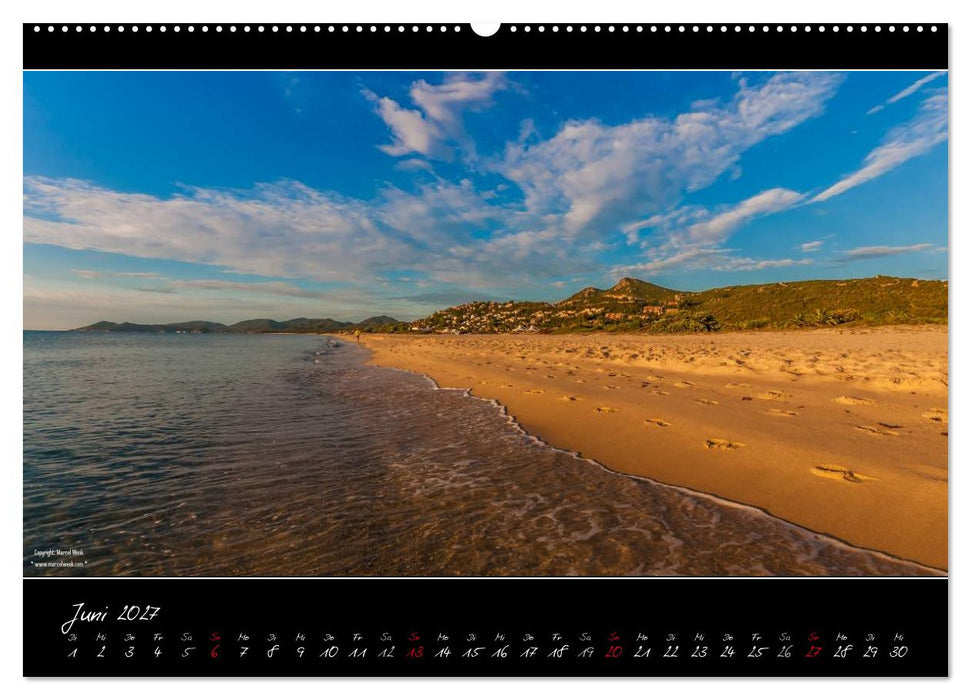The image size is (971, 700).
Task: Select date 1 in the calendar row
Action: 72,652
